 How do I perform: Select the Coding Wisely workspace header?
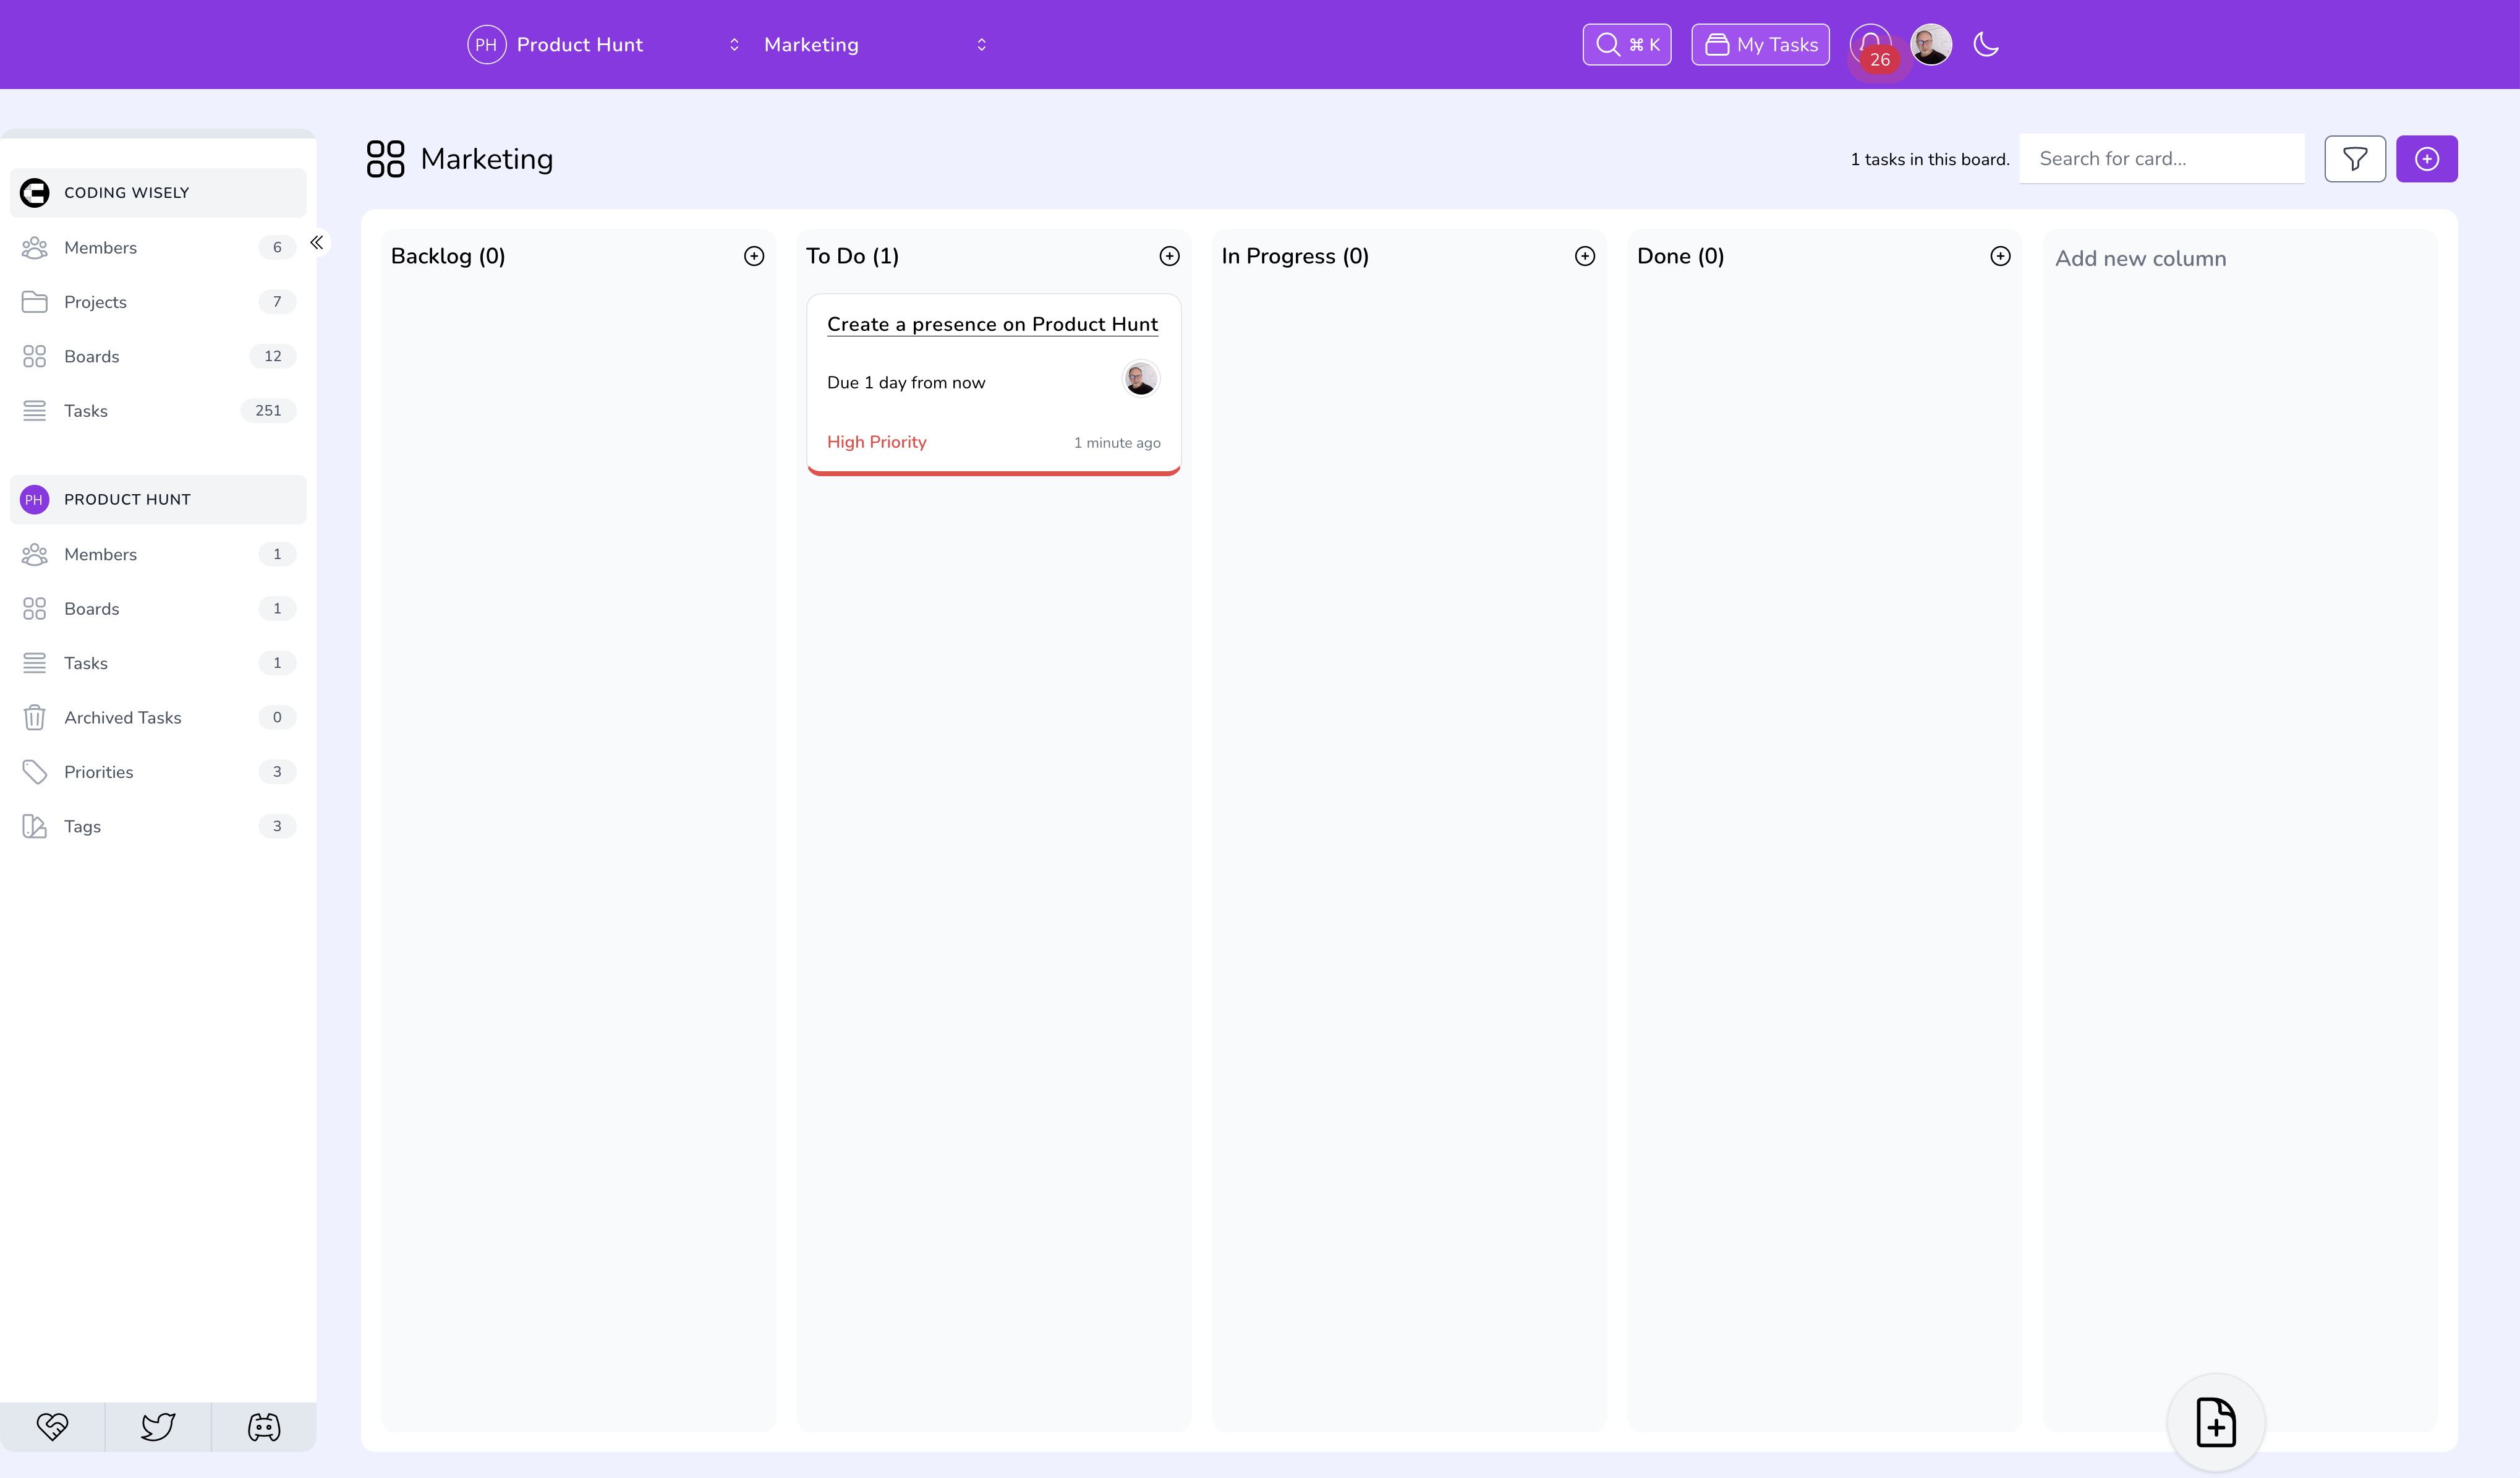[158, 193]
